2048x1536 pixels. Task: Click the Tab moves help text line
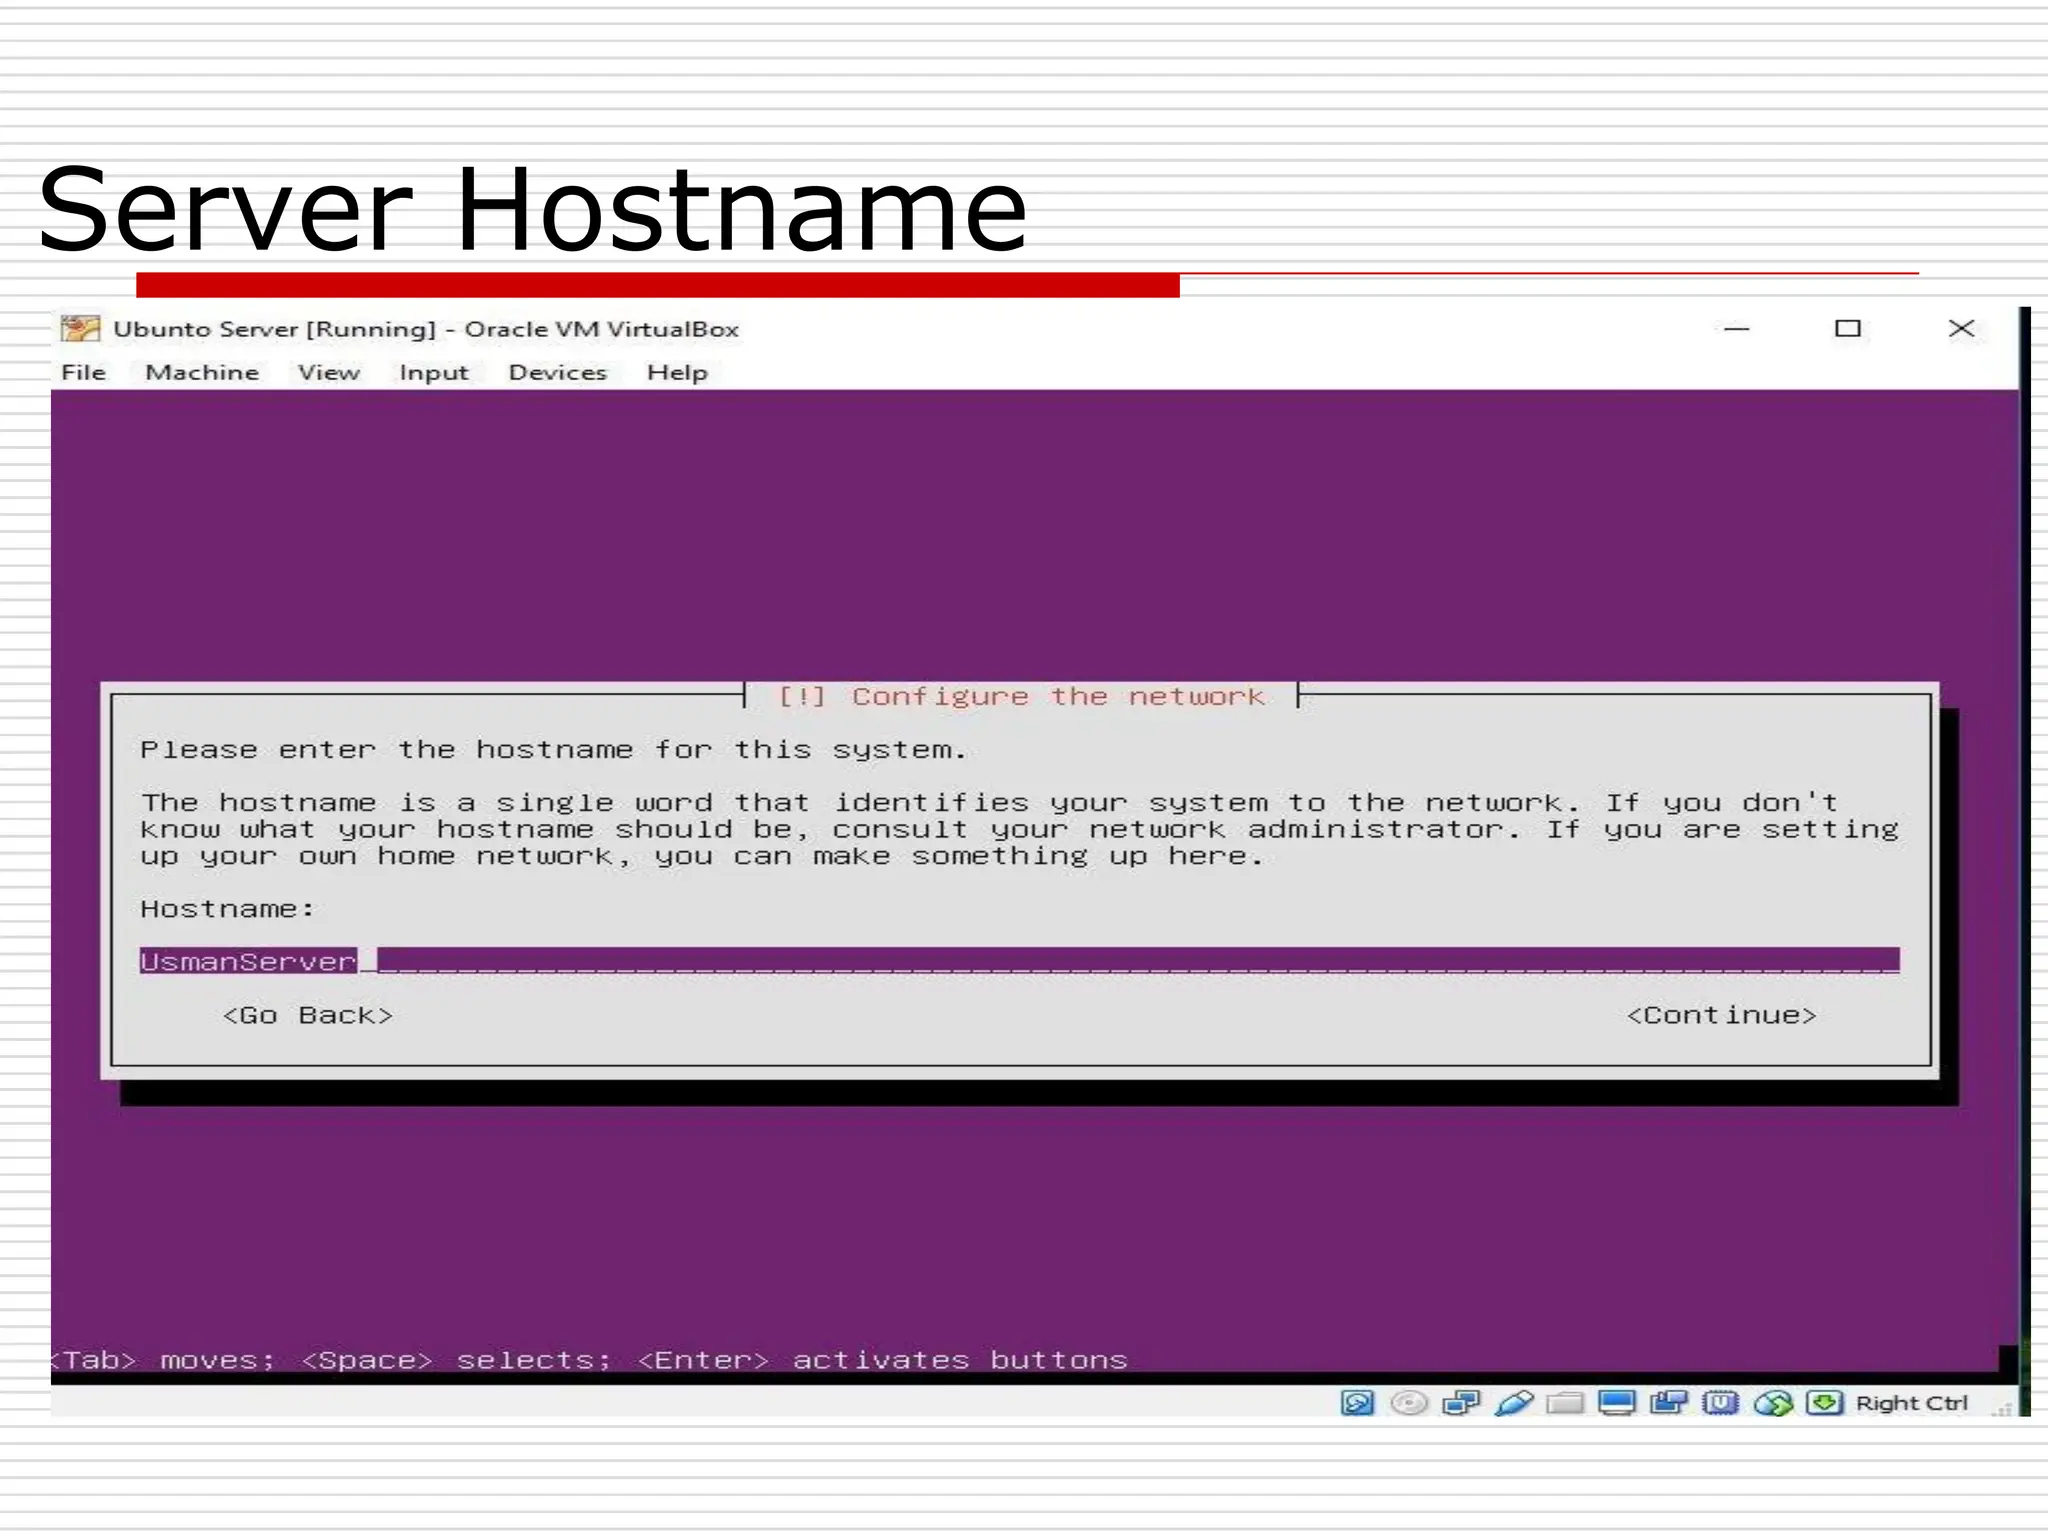click(590, 1360)
